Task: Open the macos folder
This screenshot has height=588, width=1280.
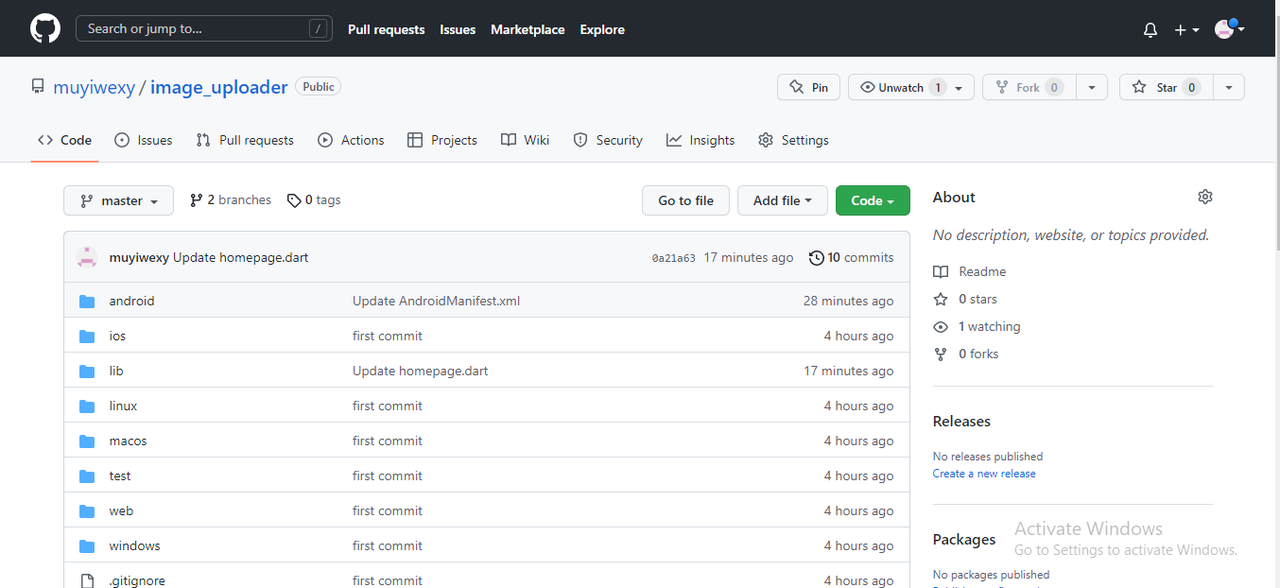Action: click(x=128, y=440)
